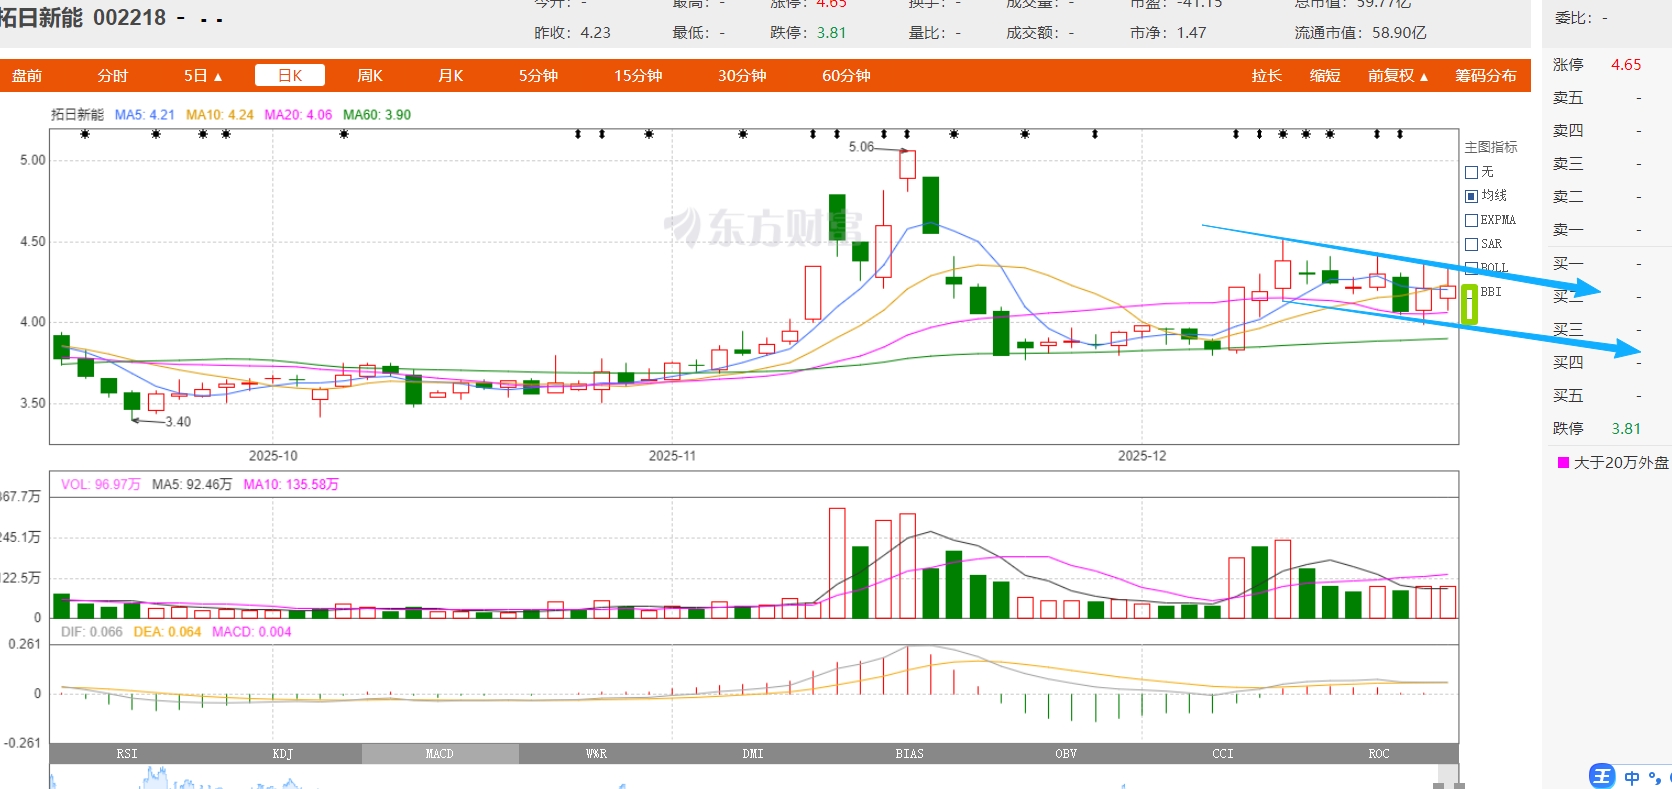Switch sub-indicator to W&R
The height and width of the screenshot is (789, 1672).
click(596, 754)
